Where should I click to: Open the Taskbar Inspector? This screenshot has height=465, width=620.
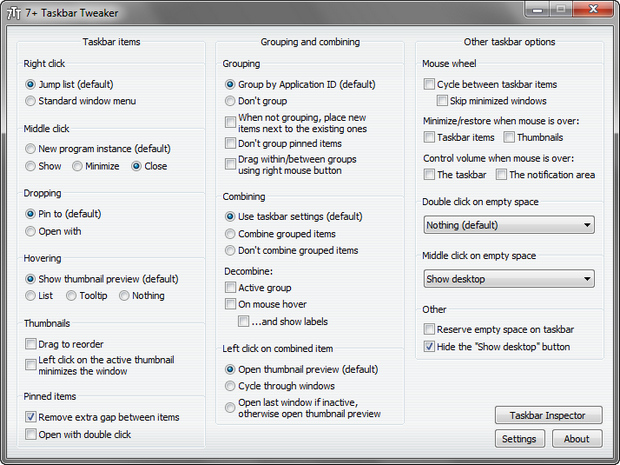tap(549, 416)
